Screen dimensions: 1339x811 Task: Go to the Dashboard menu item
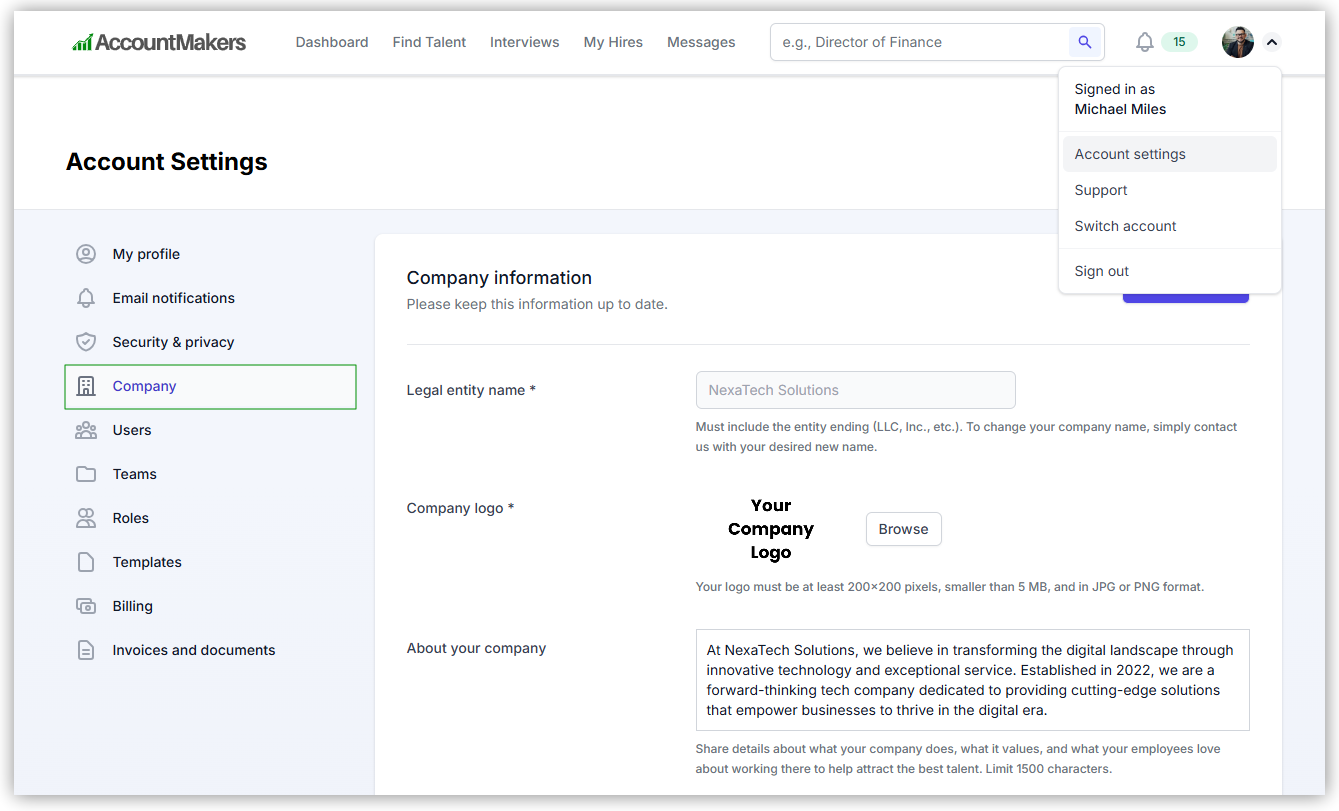click(331, 42)
